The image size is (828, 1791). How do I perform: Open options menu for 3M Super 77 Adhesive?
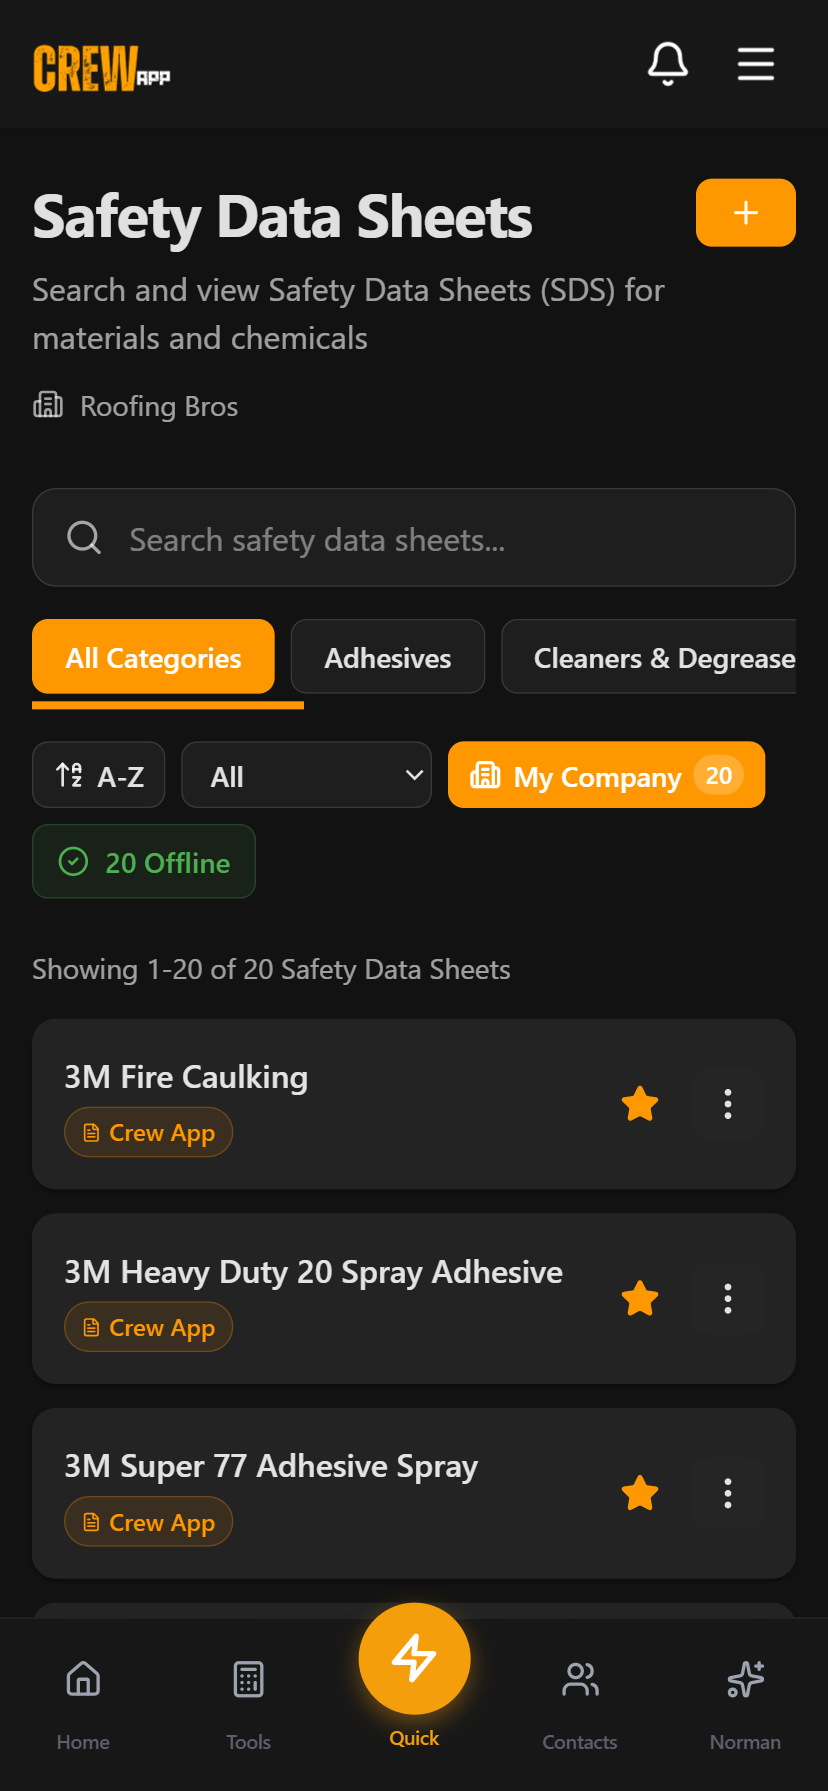pyautogui.click(x=728, y=1493)
